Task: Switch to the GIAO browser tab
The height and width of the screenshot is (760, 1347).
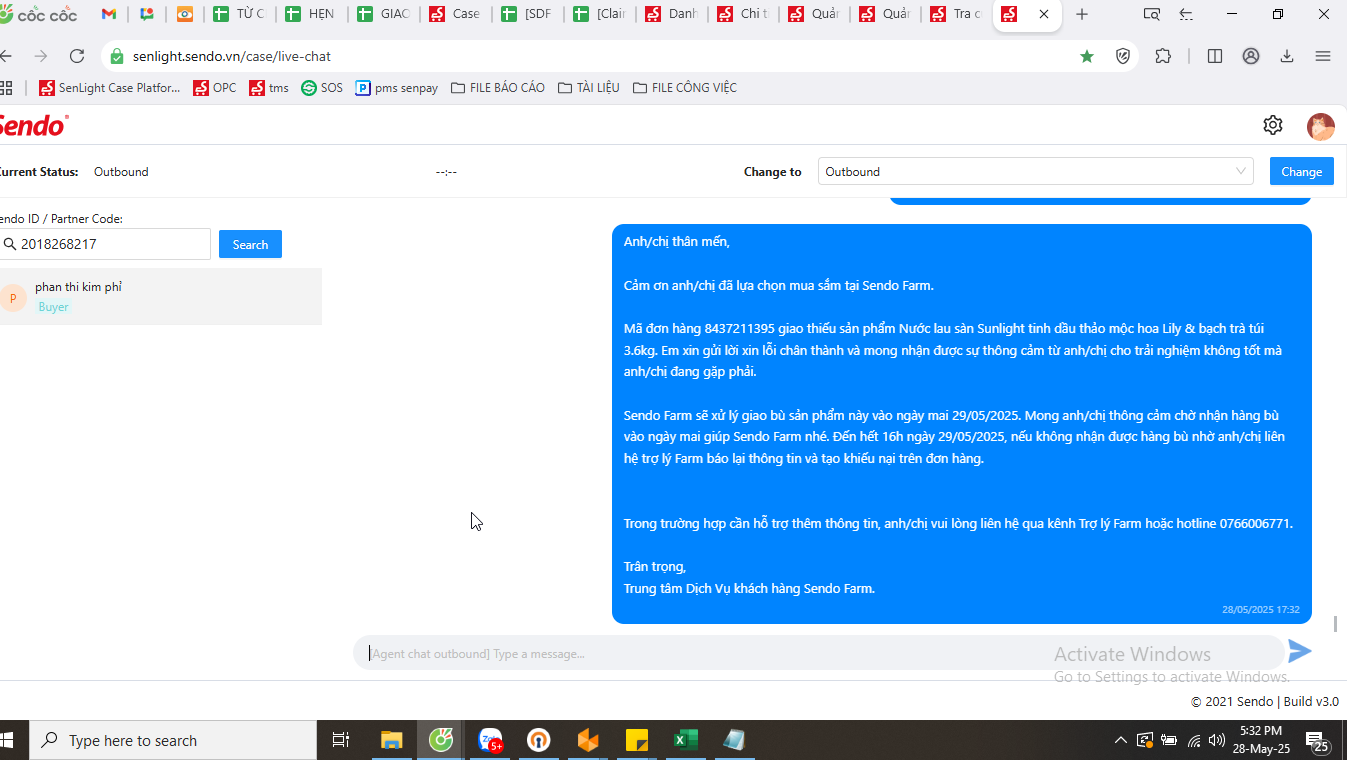Action: click(383, 14)
